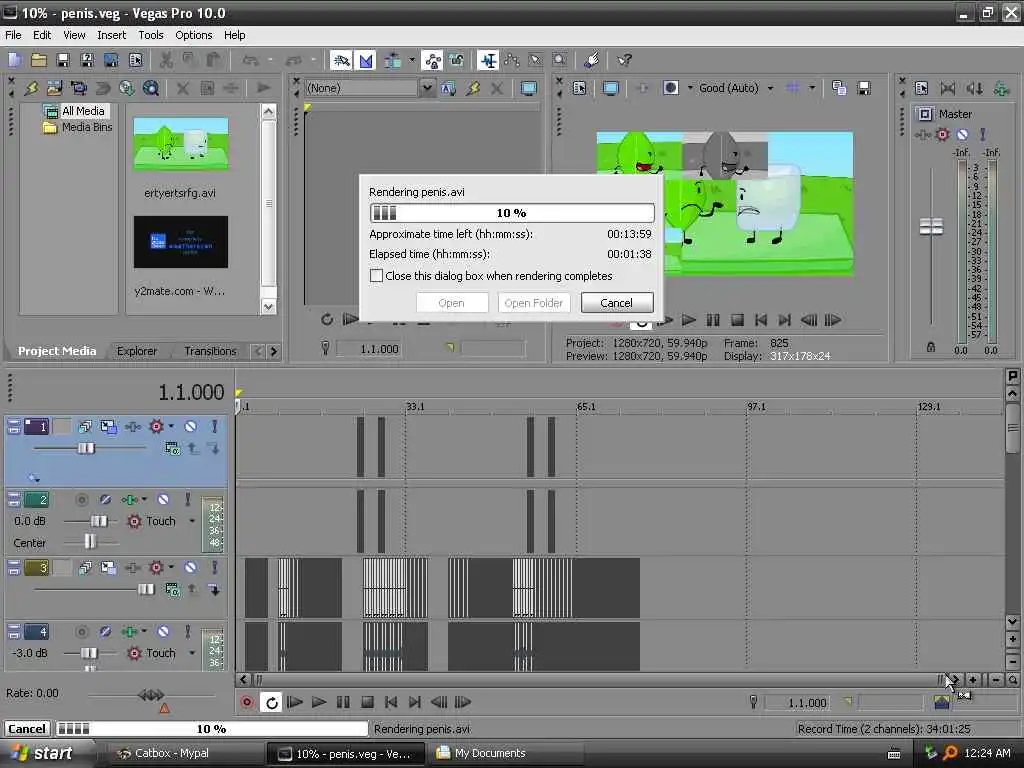
Task: Click the Cut scissors icon in toolbar
Action: point(166,61)
